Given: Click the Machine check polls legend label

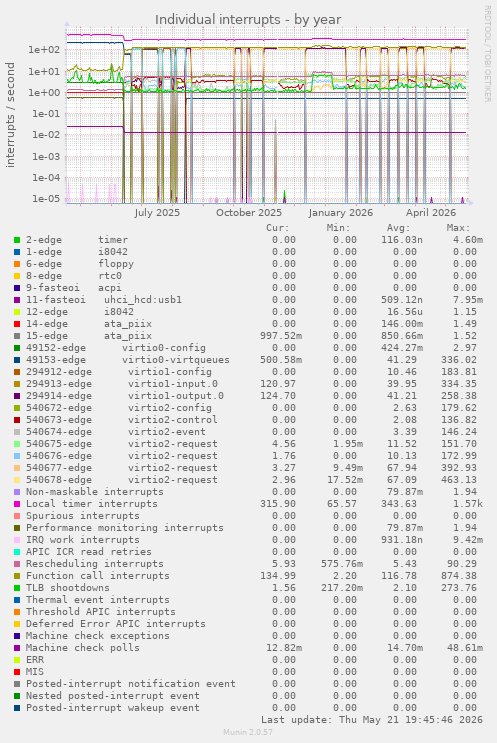Looking at the screenshot, I should pyautogui.click(x=83, y=648).
